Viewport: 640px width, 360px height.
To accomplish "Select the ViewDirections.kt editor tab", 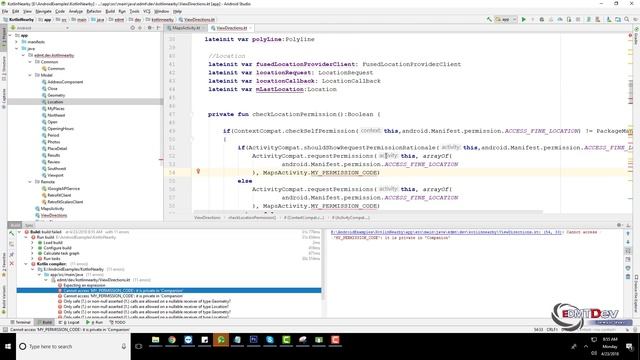I will [231, 28].
